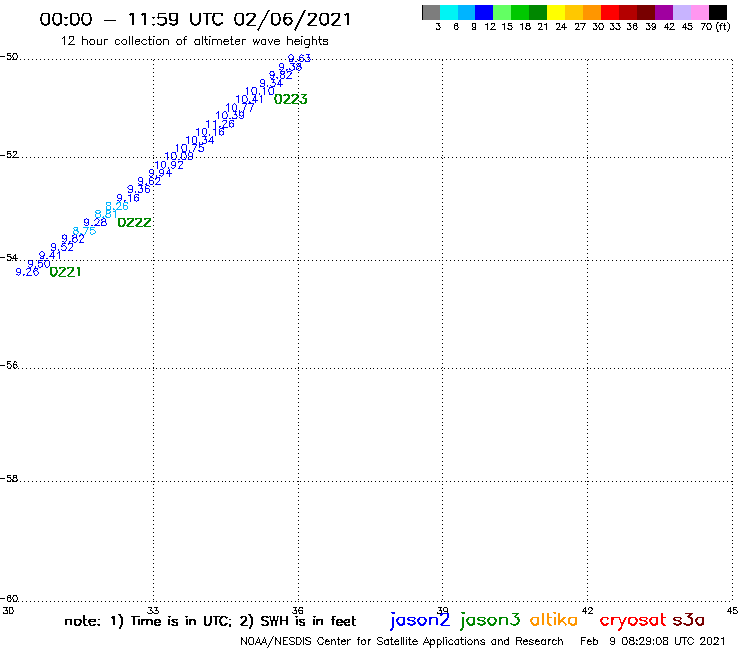This screenshot has height=650, width=740.
Task: Click the red 'cryosat' legend label
Action: 633,621
